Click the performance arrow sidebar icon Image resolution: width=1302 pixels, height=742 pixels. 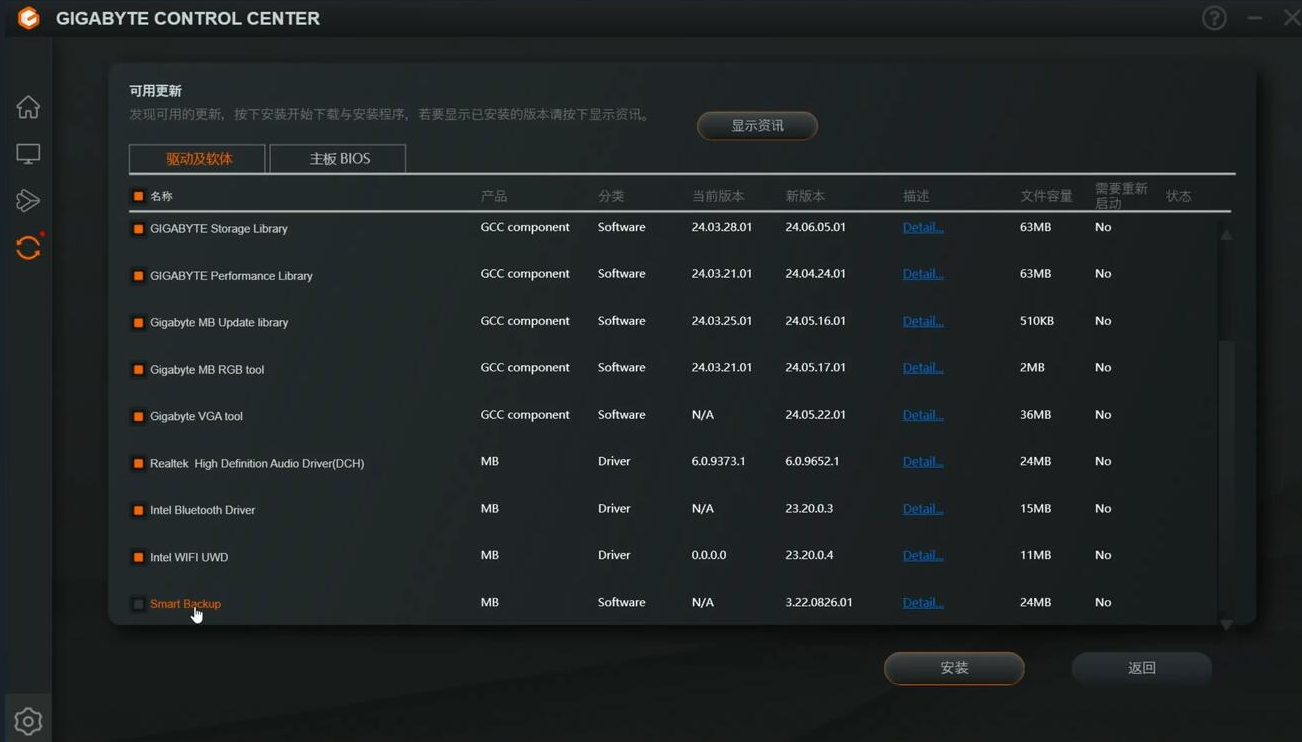coord(28,201)
